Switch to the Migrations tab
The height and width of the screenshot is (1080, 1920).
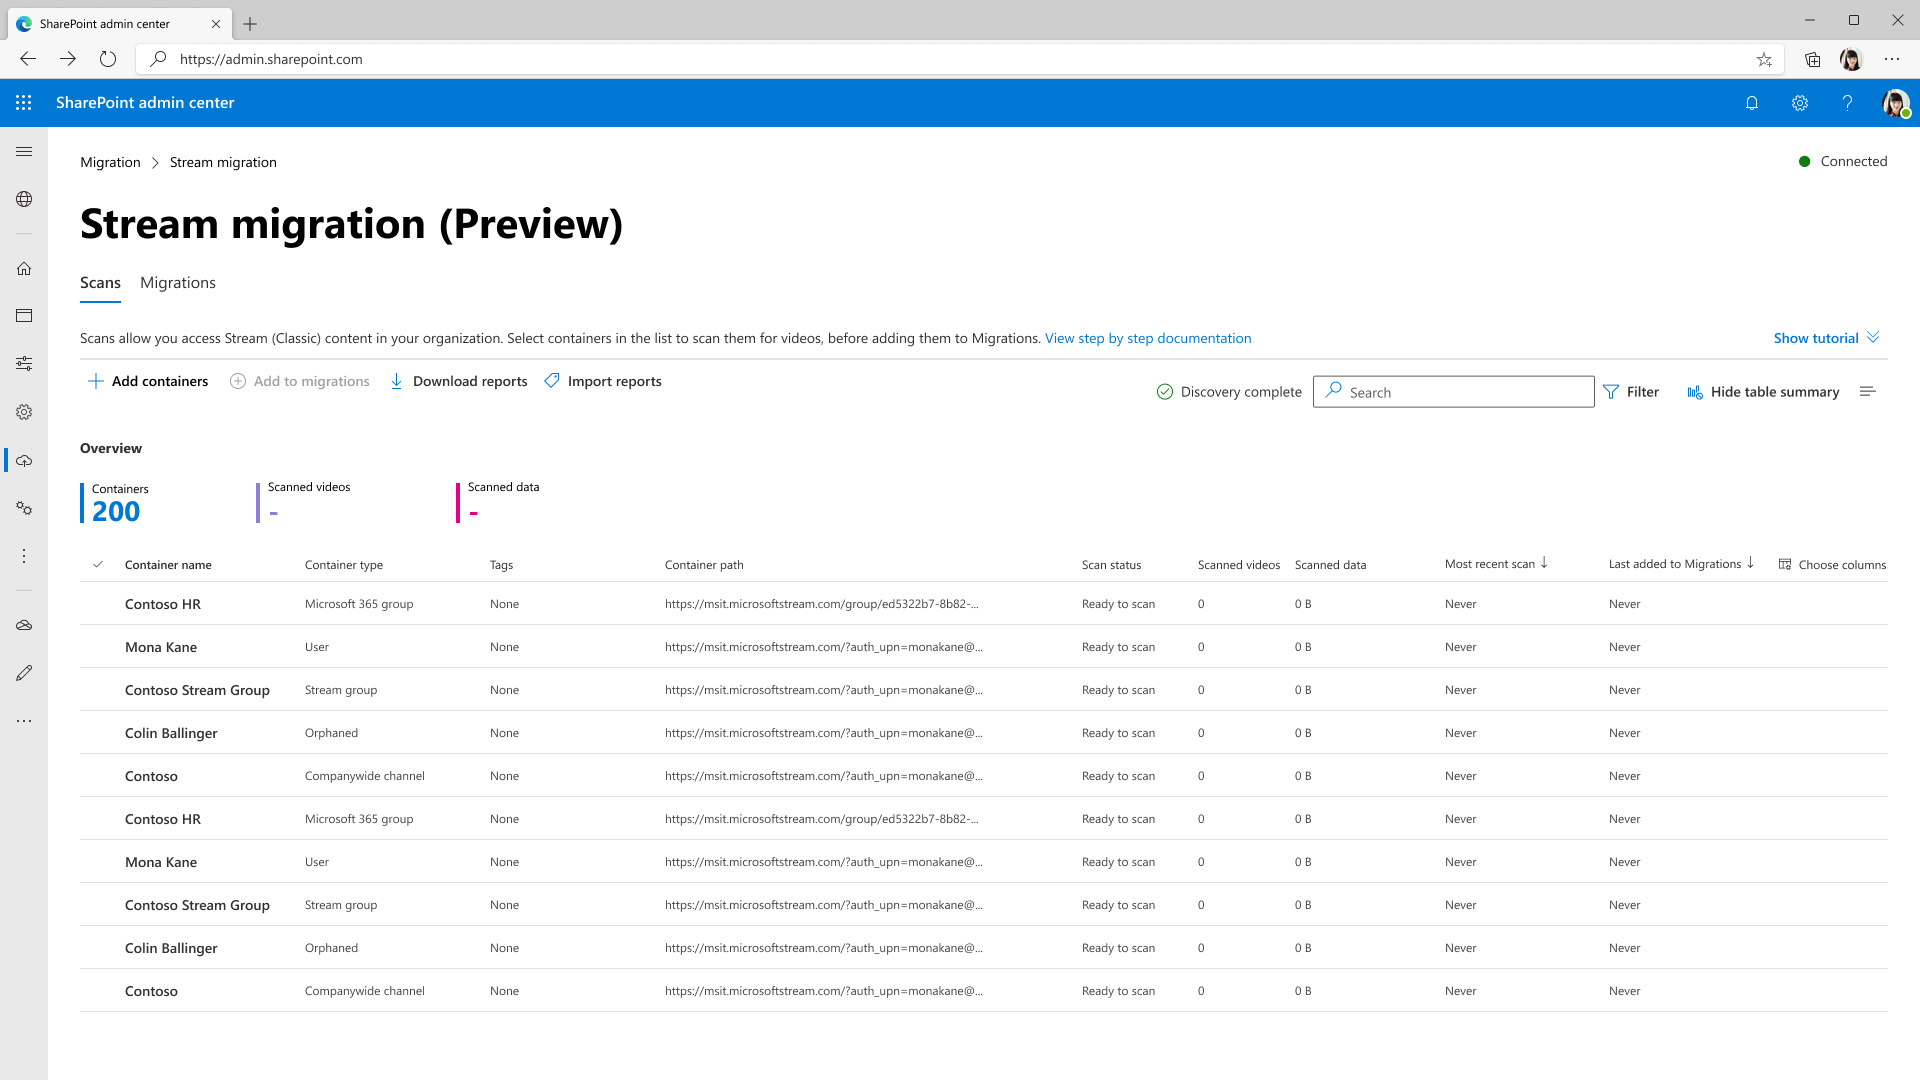[178, 282]
